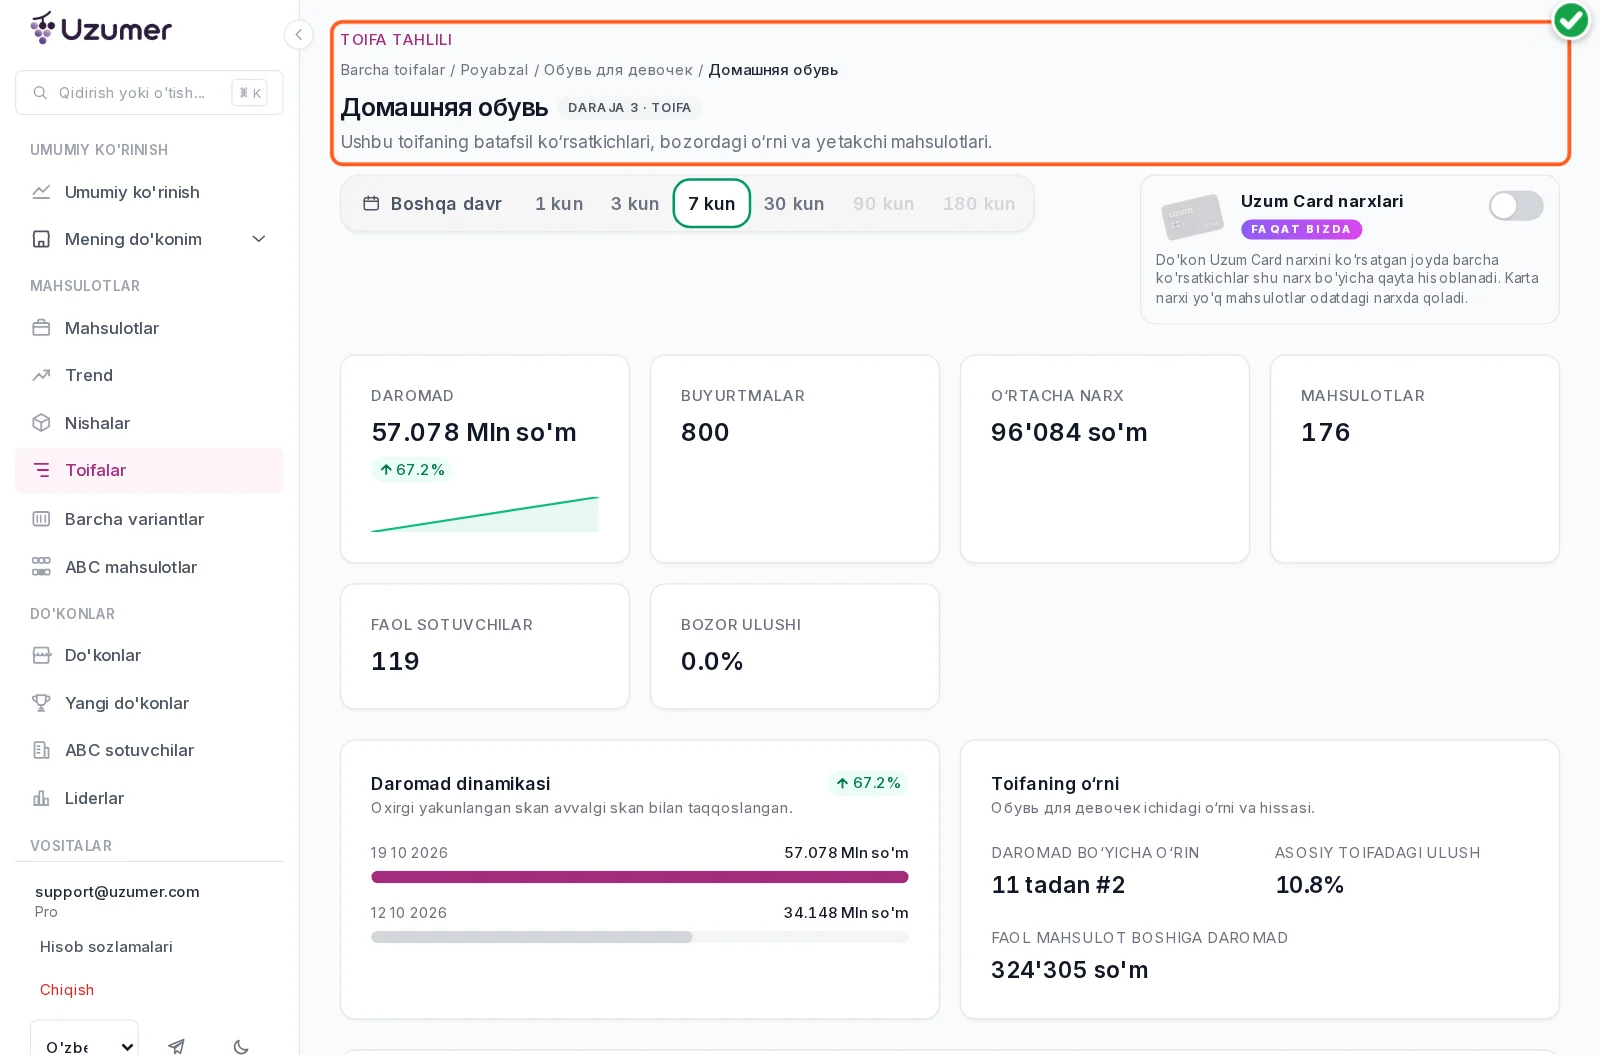The height and width of the screenshot is (1055, 1600).
Task: Click the Do'konlar shop icon
Action: (41, 655)
